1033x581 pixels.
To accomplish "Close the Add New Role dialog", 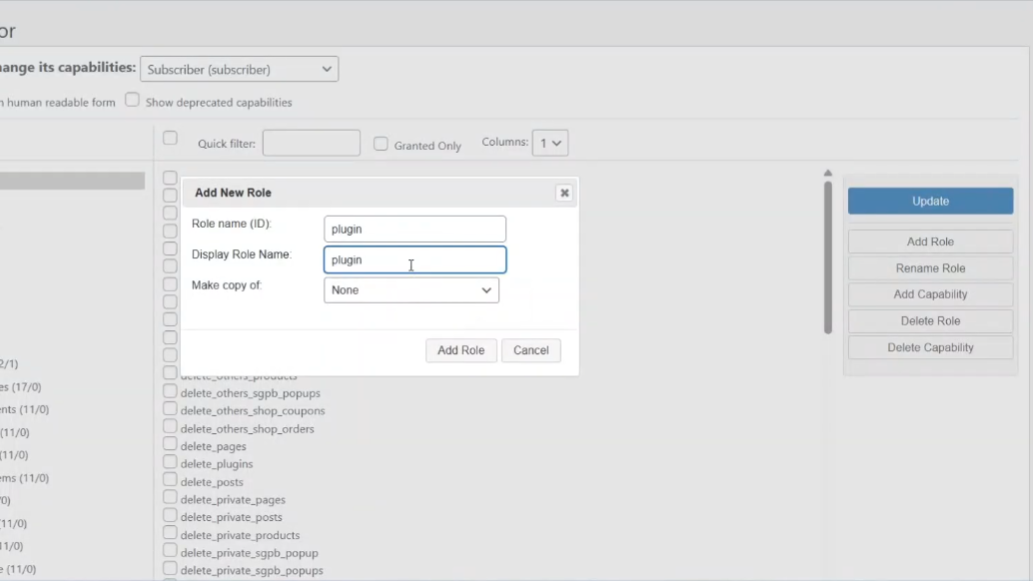I will (564, 192).
